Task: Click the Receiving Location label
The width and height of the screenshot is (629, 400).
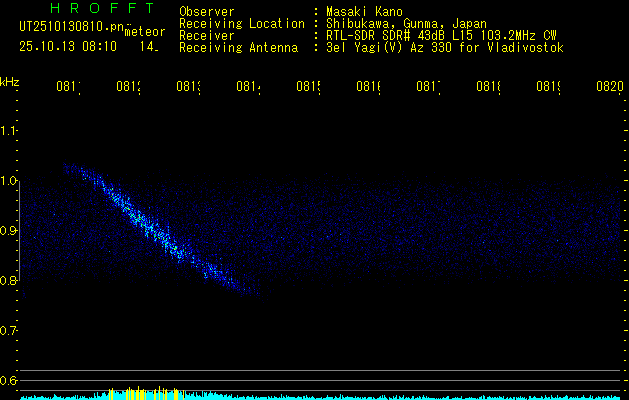Action: 241,23
